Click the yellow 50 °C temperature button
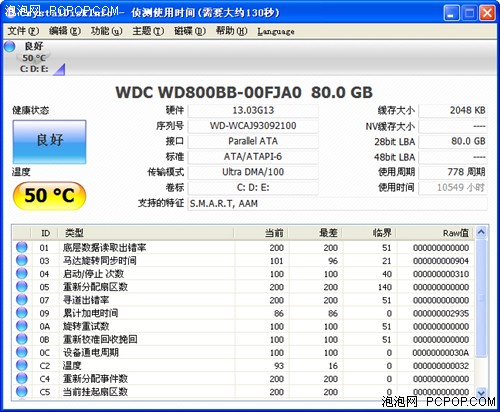This screenshot has width=500, height=412. pos(49,196)
